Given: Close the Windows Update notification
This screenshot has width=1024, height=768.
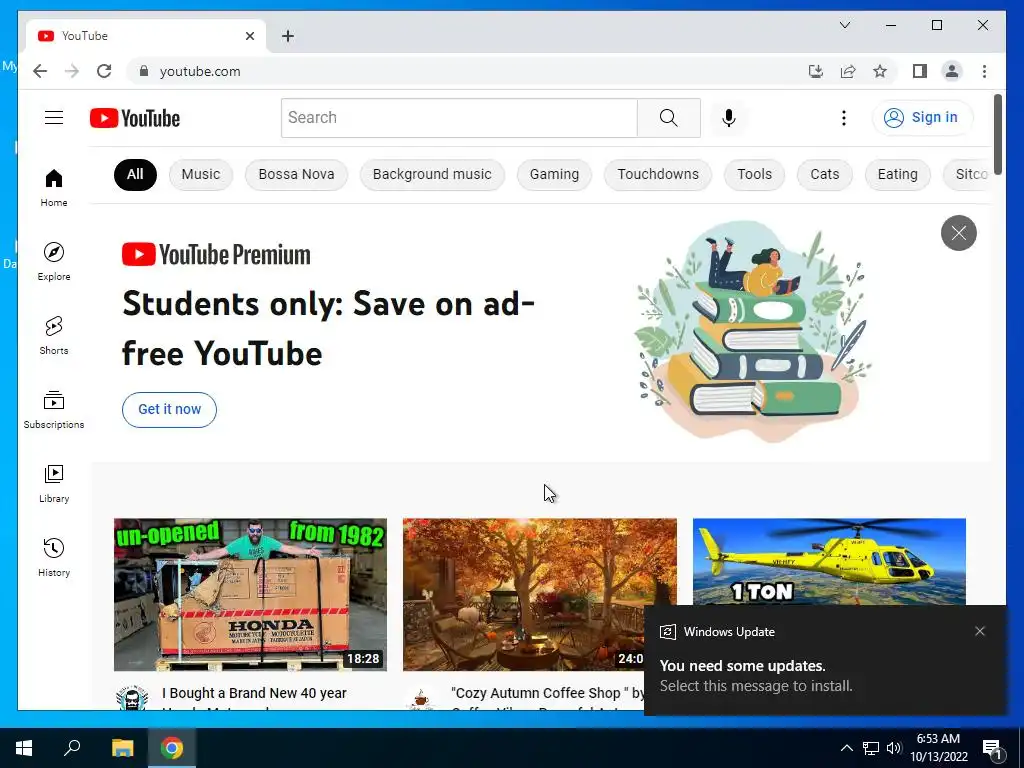Looking at the screenshot, I should coord(980,631).
